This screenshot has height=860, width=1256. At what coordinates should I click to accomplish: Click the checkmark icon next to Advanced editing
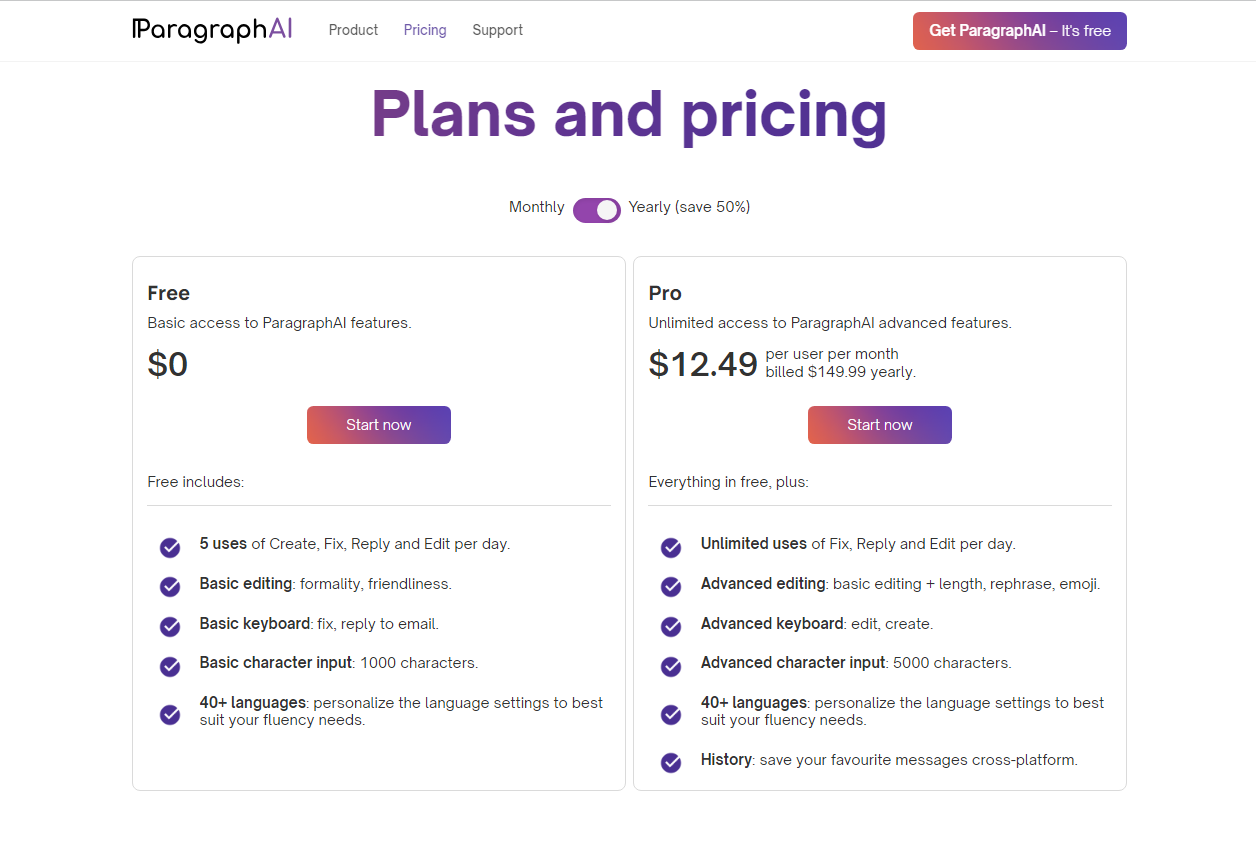[671, 586]
